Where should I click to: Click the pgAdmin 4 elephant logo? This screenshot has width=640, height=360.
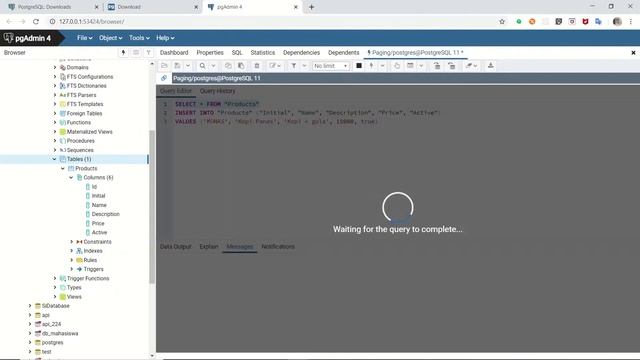9,38
